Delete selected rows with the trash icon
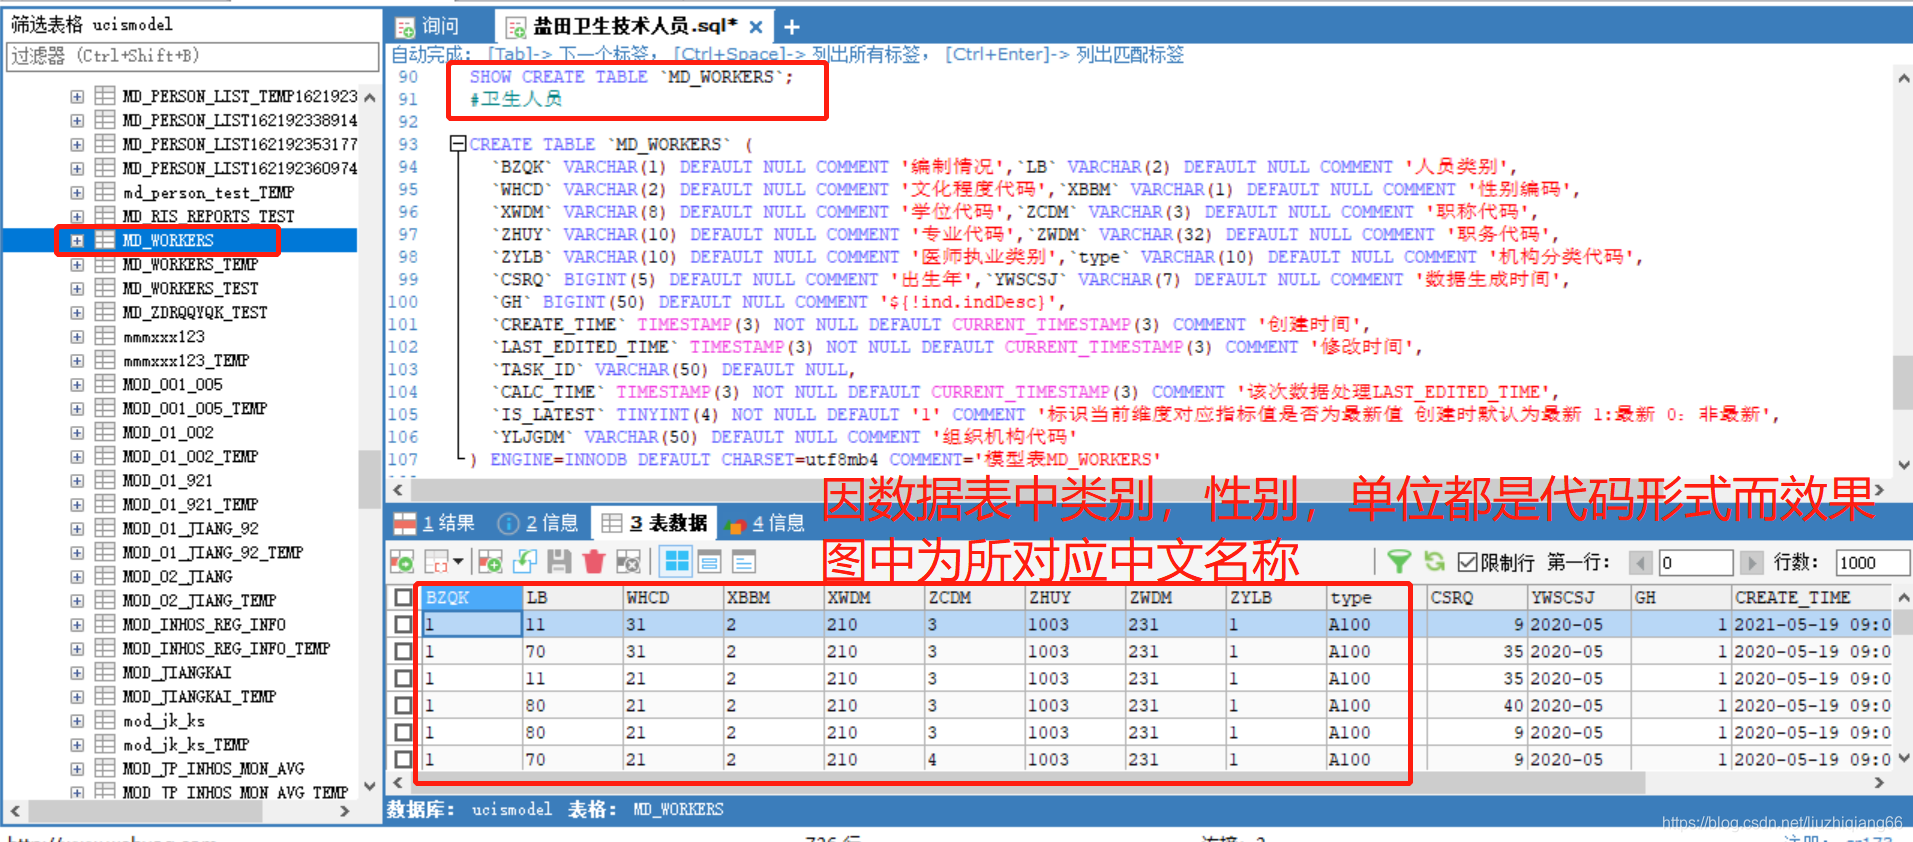Screen dimensions: 1913x842 pyautogui.click(x=594, y=562)
